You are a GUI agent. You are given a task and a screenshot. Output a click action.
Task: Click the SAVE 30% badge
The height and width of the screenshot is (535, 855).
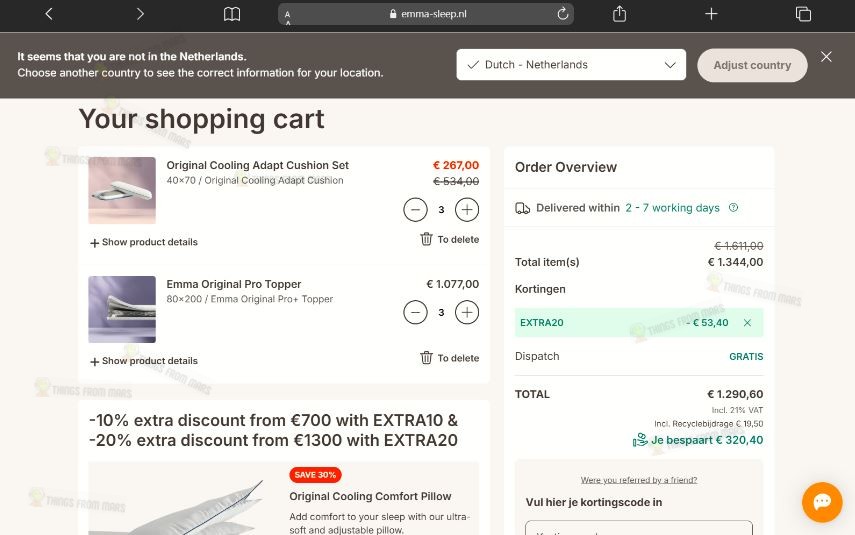(315, 475)
